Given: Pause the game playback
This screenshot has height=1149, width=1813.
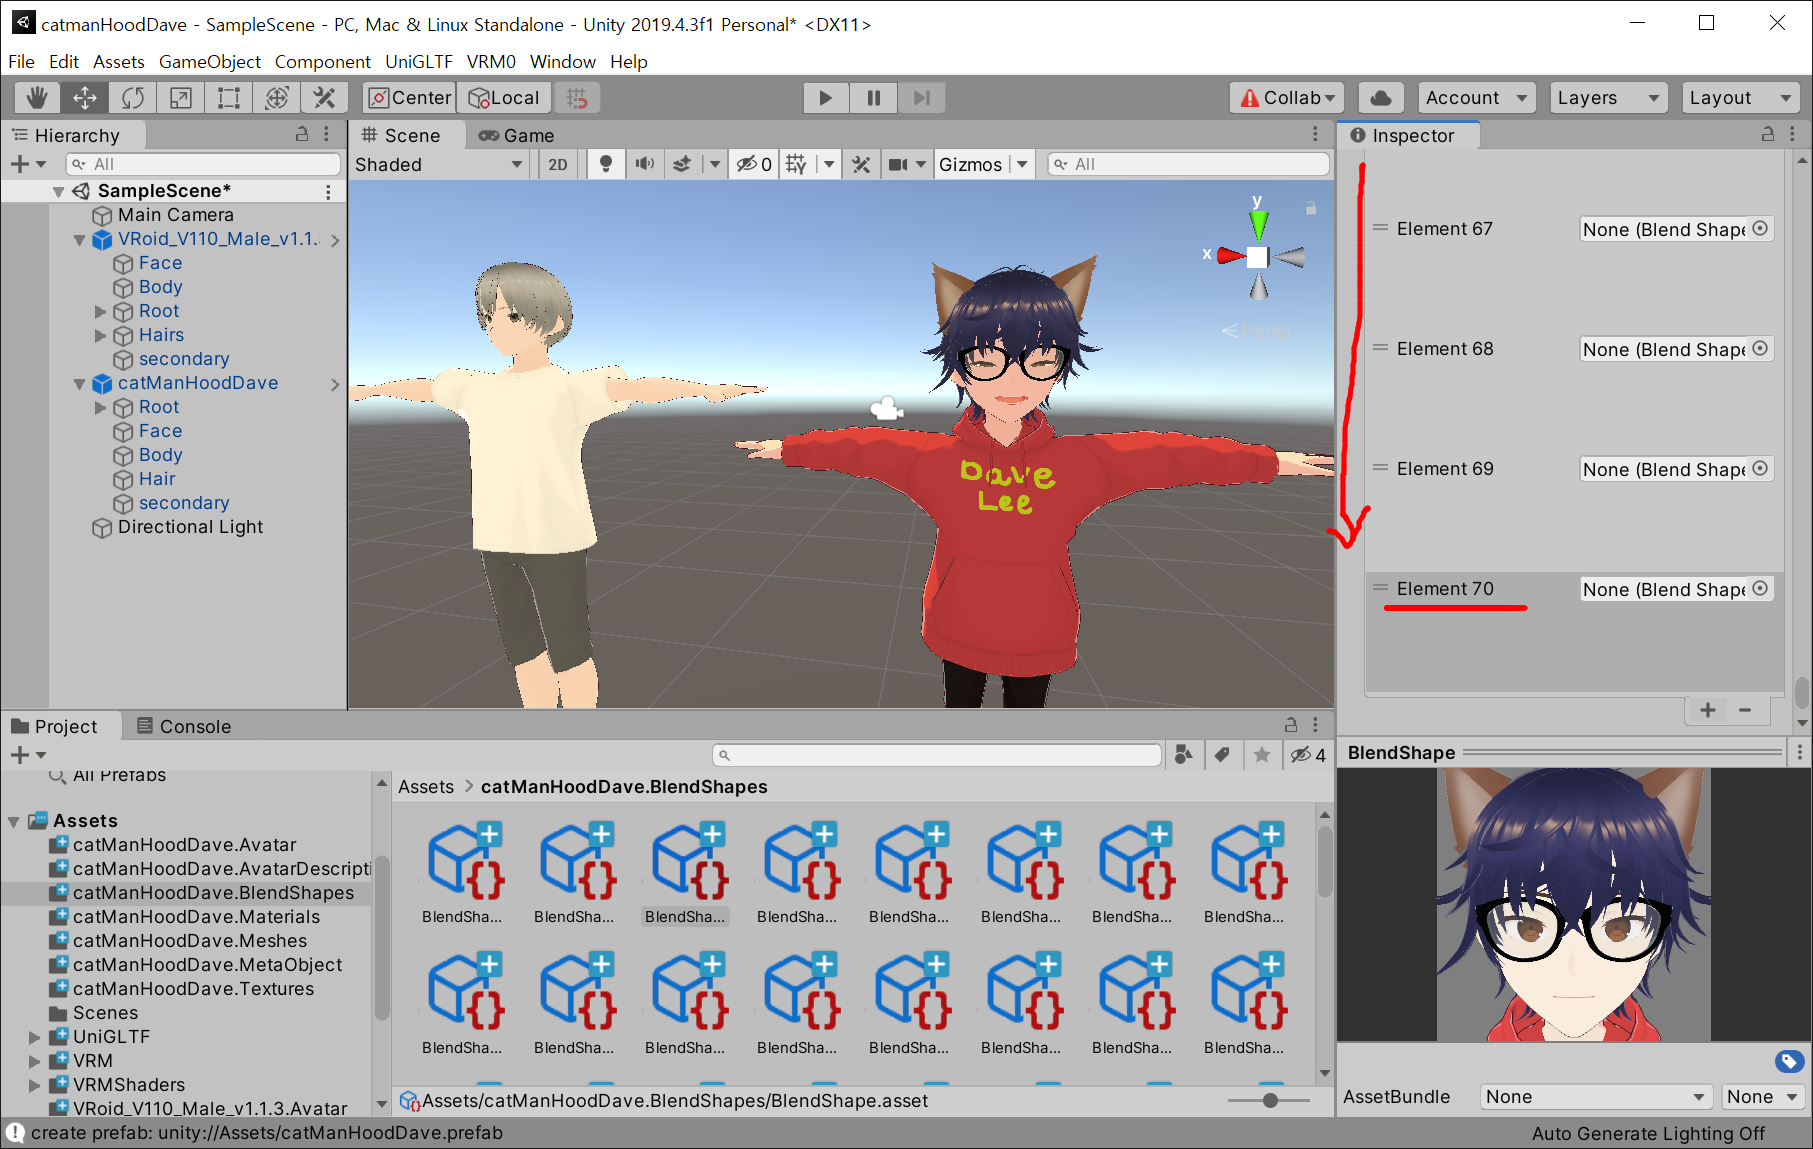Looking at the screenshot, I should 873,98.
